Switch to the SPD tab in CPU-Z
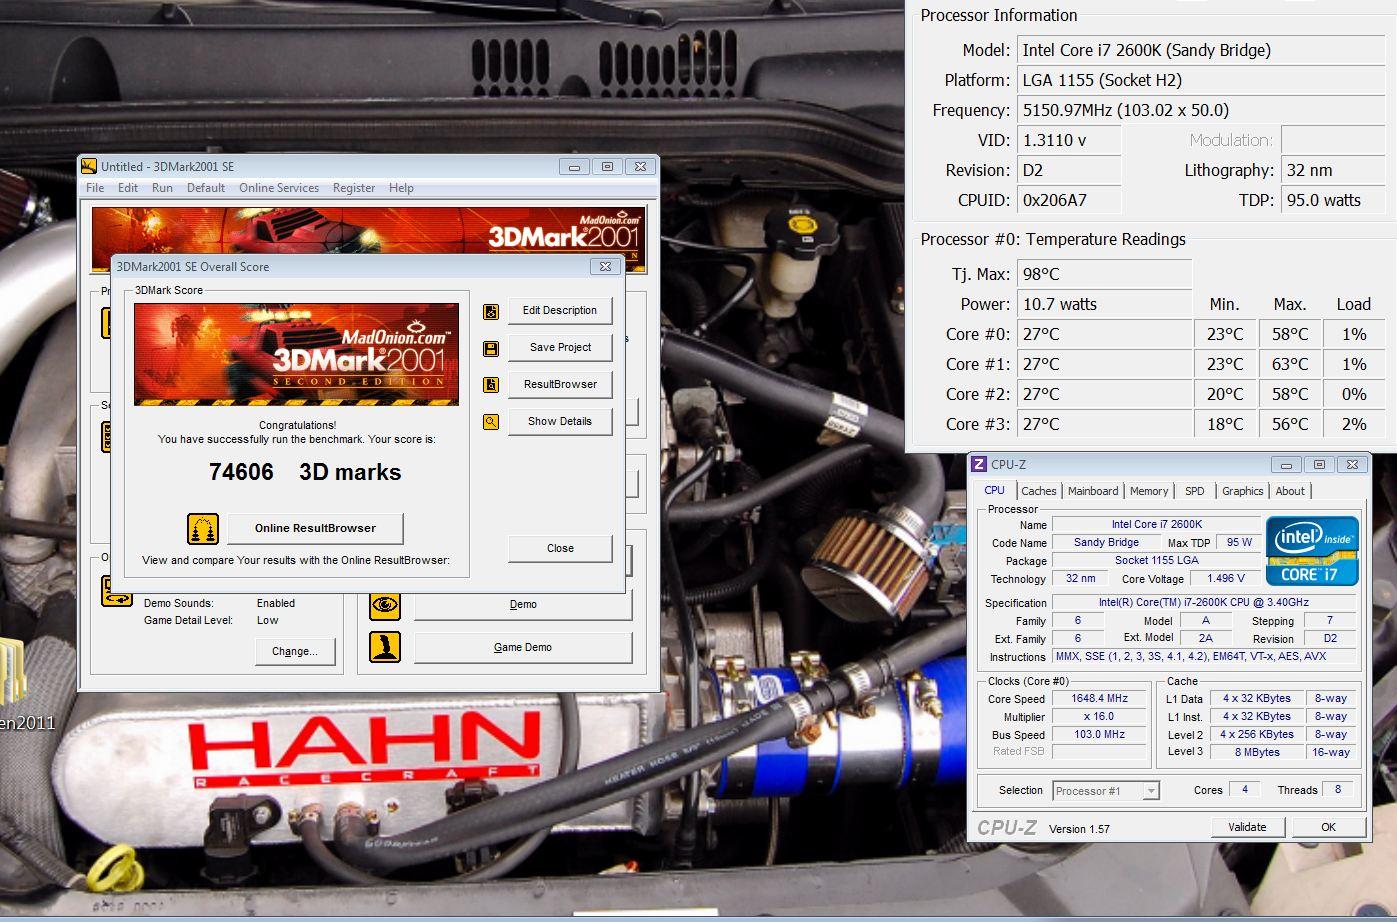1397x922 pixels. pyautogui.click(x=1194, y=491)
